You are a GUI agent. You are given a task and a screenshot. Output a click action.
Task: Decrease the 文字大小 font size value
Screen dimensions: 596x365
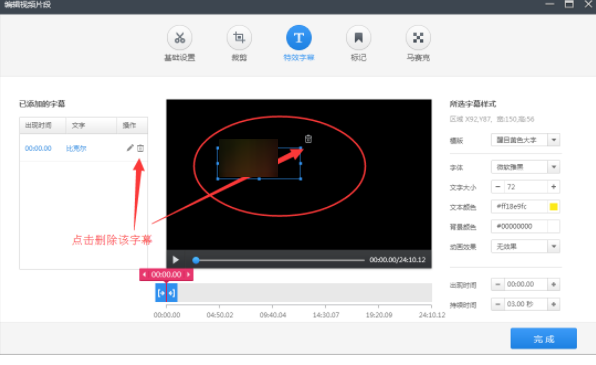pyautogui.click(x=498, y=187)
